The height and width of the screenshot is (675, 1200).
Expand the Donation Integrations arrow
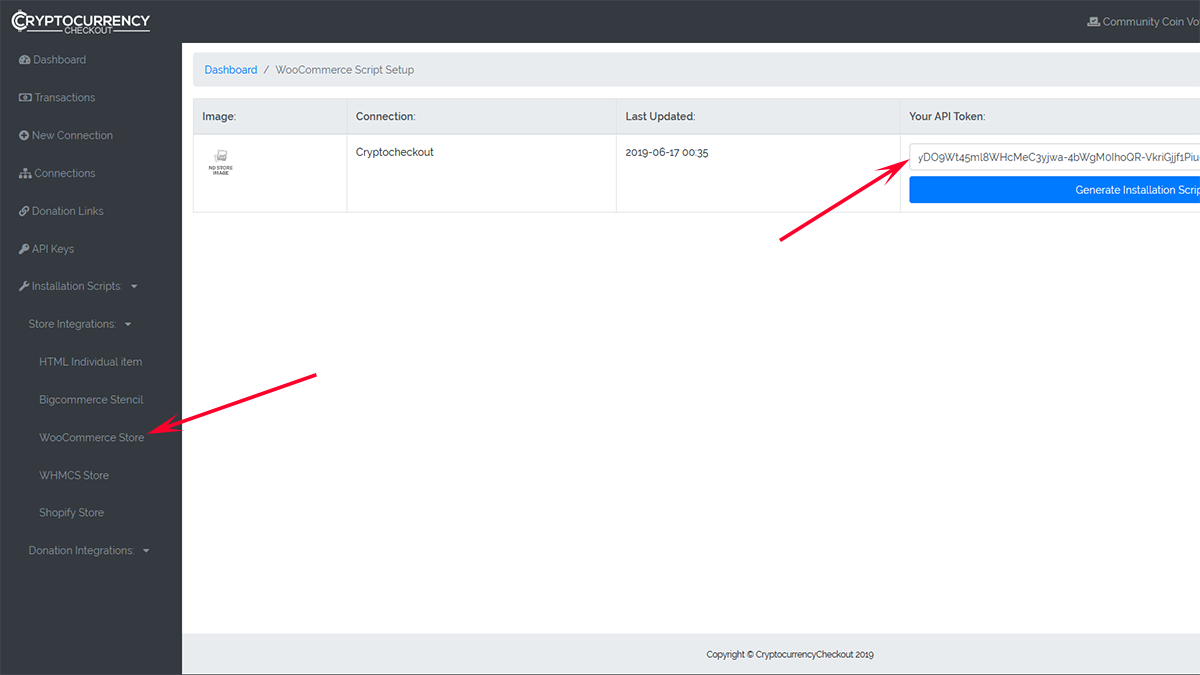pos(146,551)
